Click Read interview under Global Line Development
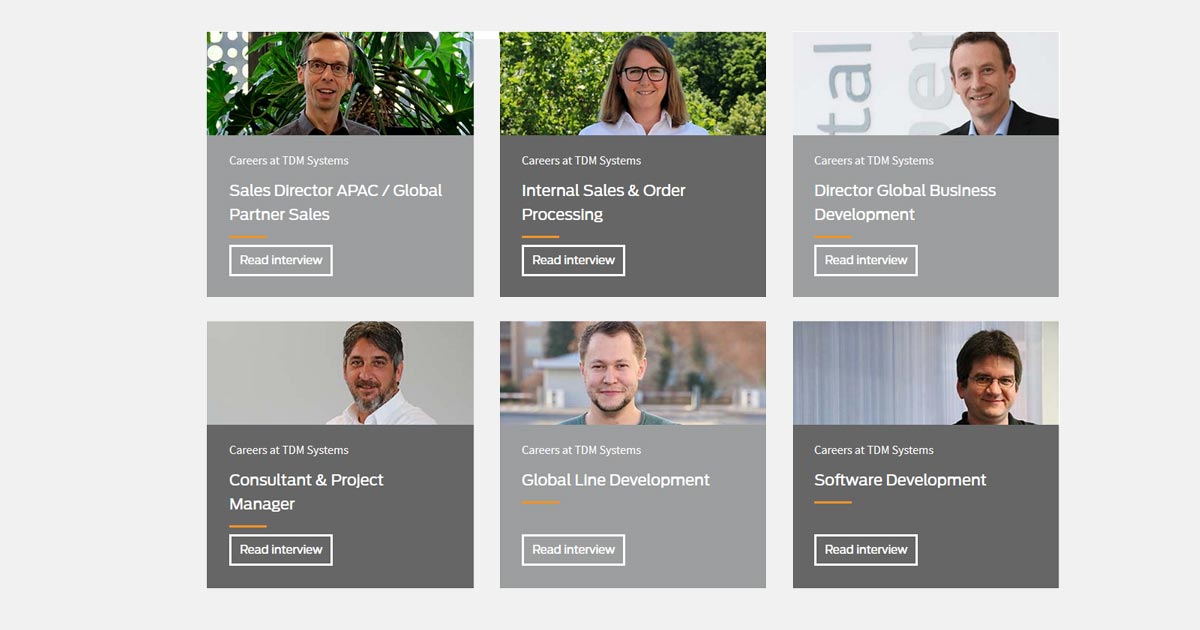 [573, 550]
